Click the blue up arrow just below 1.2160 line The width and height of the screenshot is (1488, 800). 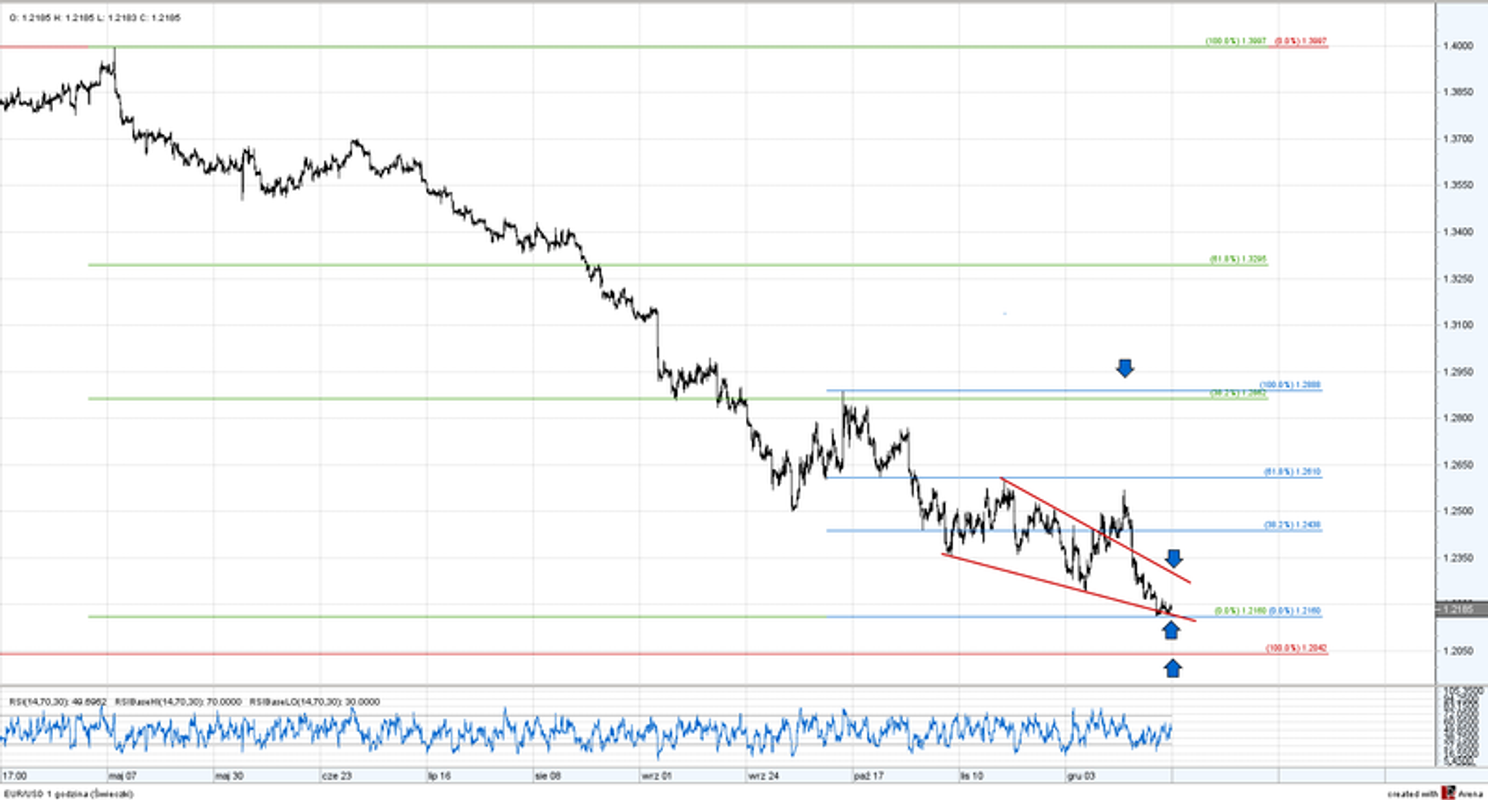point(1171,630)
